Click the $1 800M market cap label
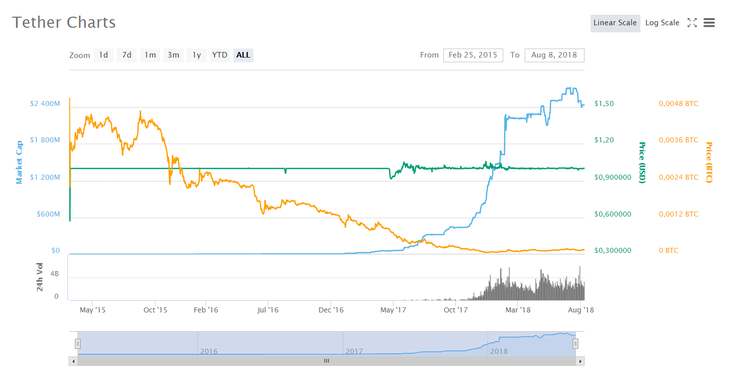The height and width of the screenshot is (370, 750). click(x=46, y=140)
